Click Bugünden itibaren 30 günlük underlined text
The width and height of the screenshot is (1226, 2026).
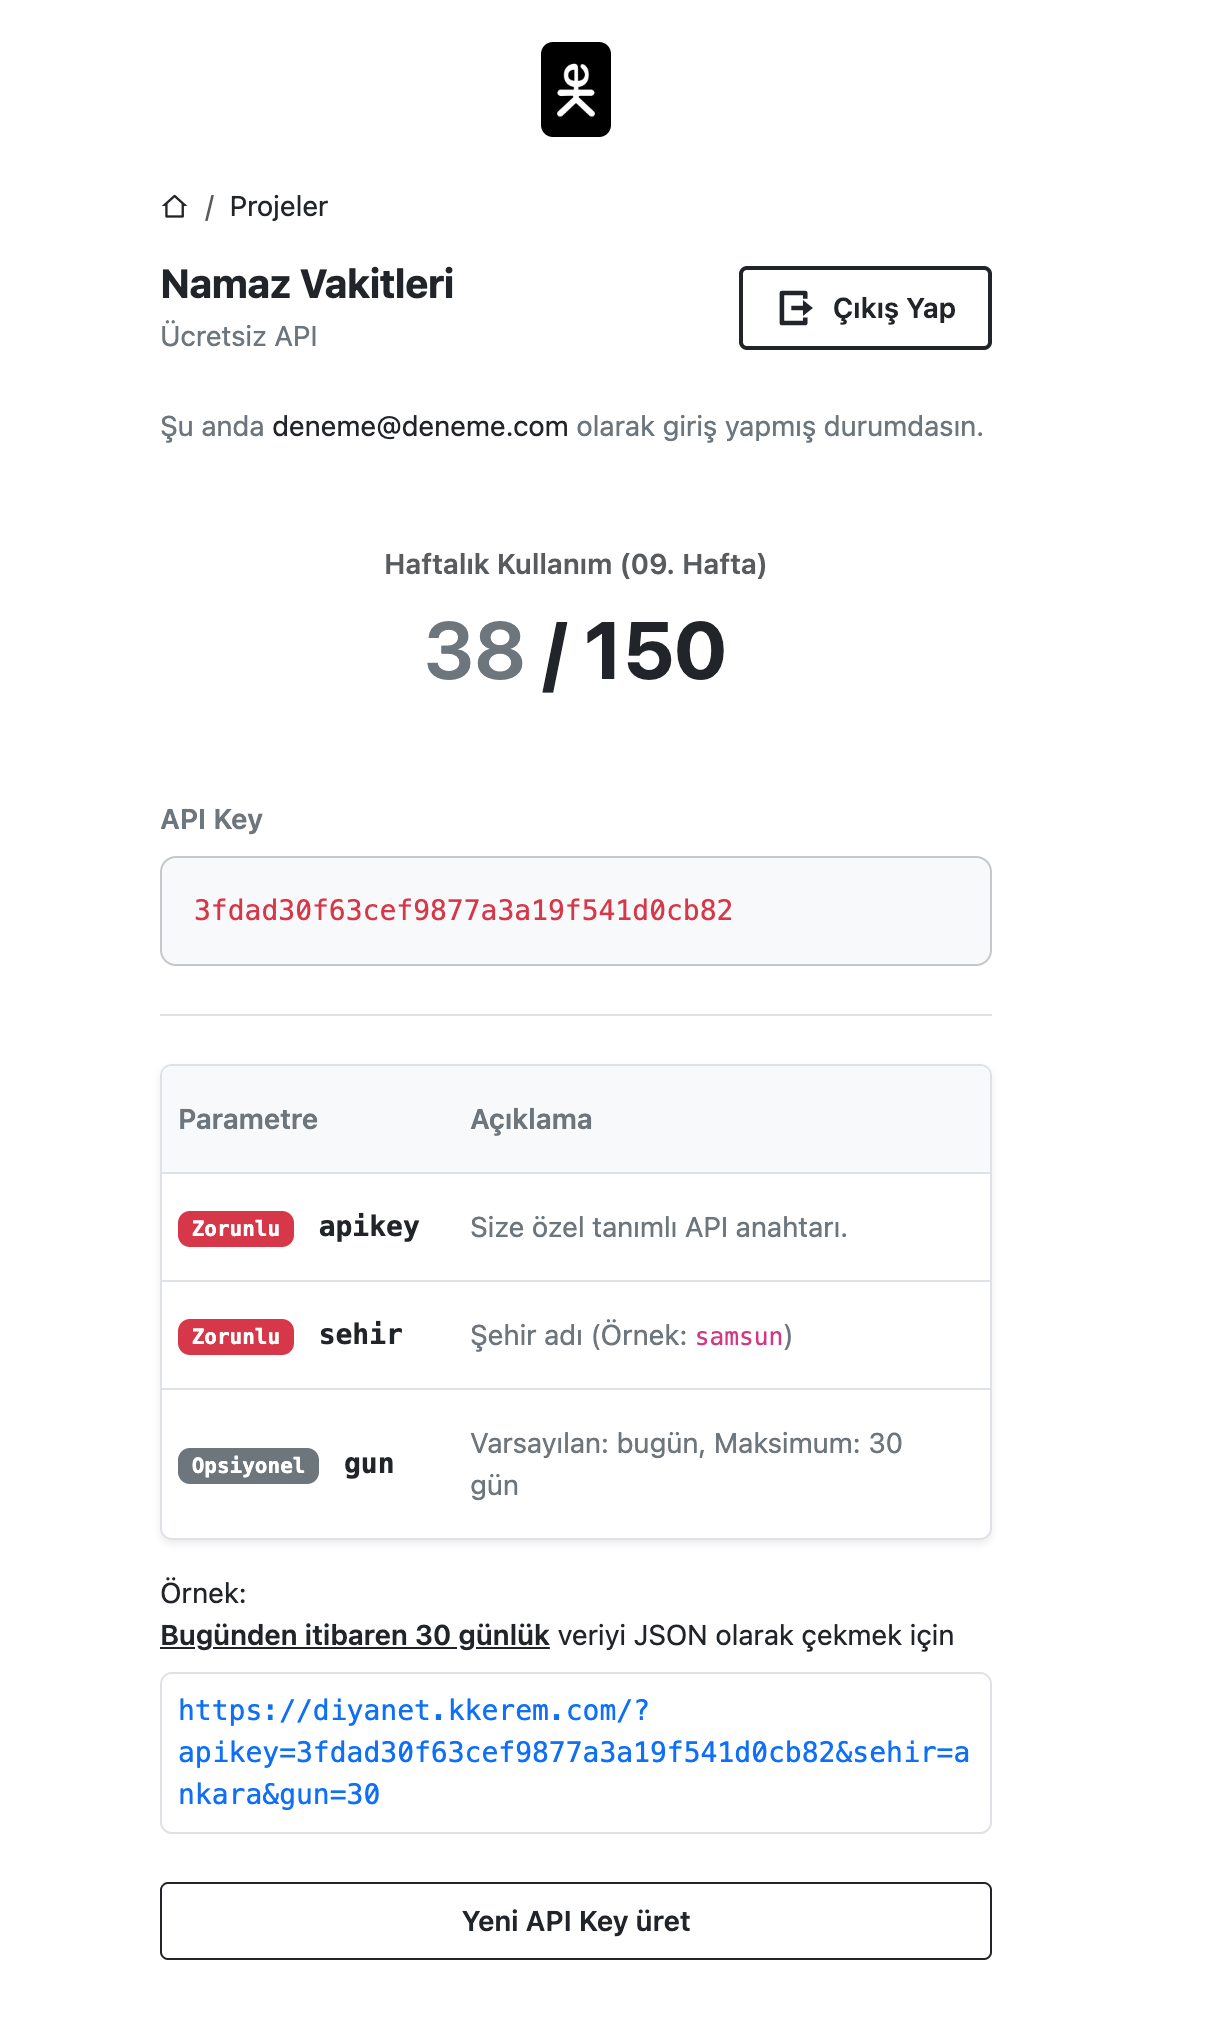355,1635
